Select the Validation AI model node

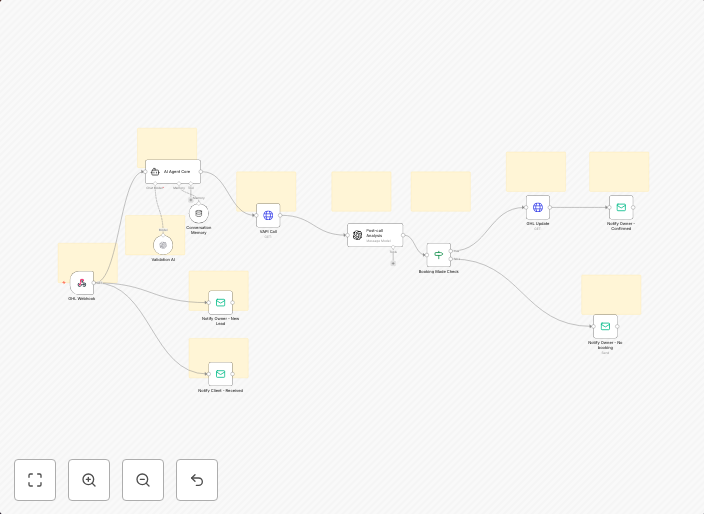point(163,245)
